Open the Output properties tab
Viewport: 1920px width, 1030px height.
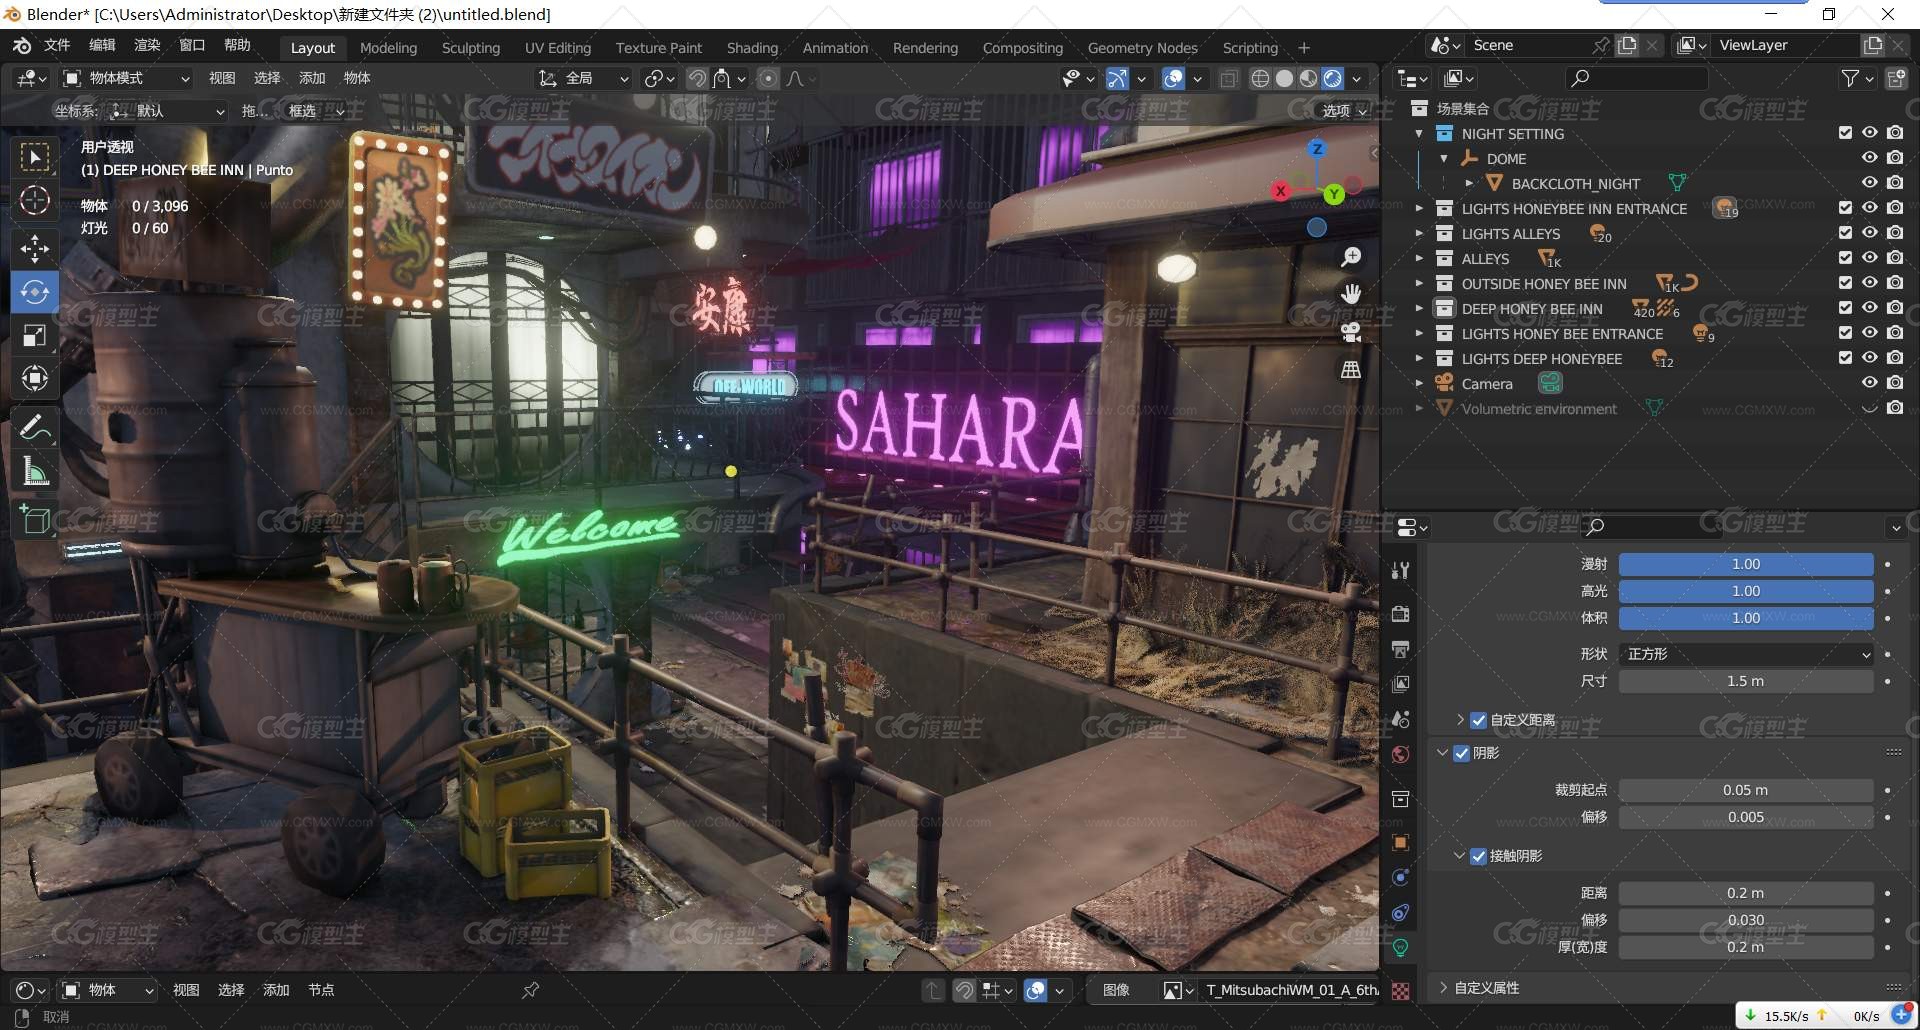(x=1401, y=649)
